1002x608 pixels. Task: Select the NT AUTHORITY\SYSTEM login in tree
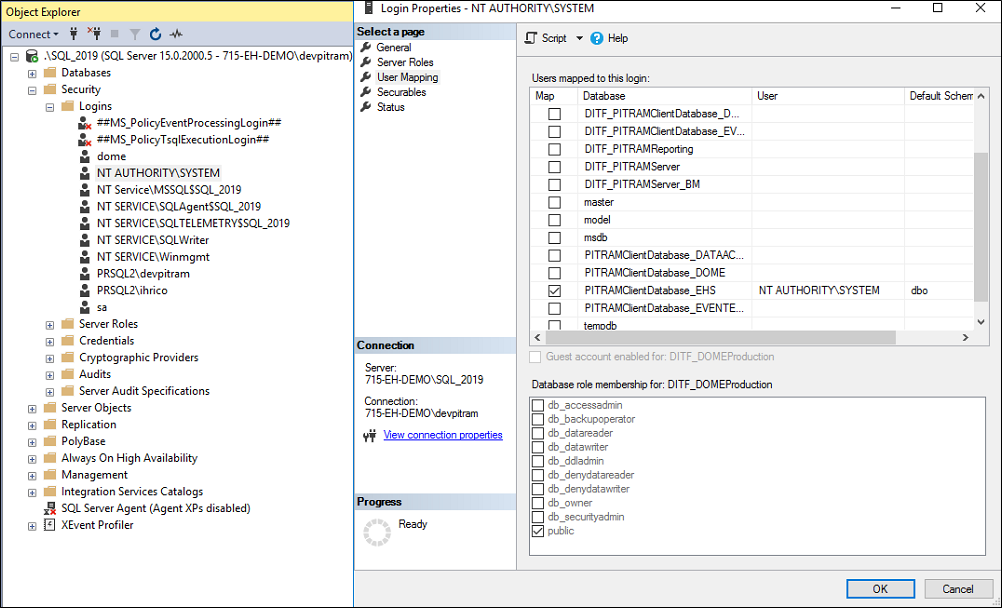(x=158, y=173)
